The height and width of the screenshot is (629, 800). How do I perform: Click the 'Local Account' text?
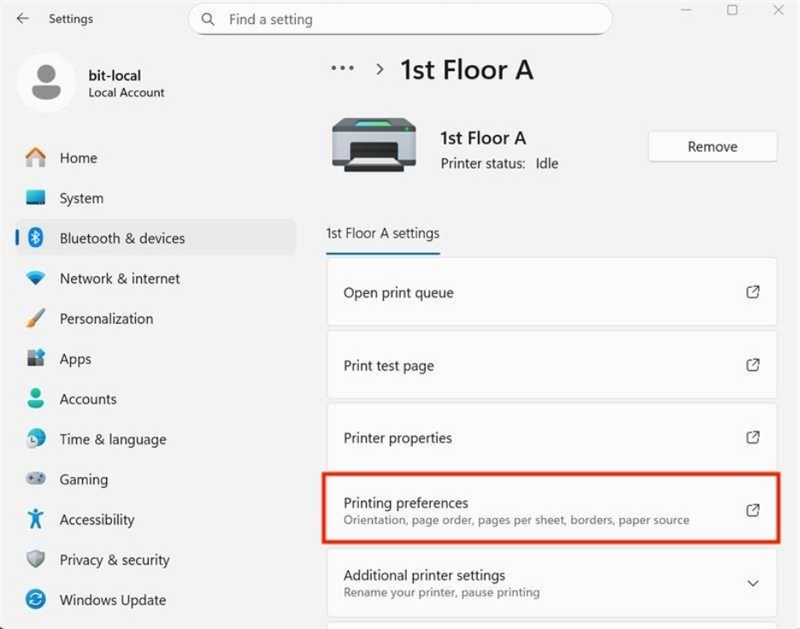click(126, 92)
